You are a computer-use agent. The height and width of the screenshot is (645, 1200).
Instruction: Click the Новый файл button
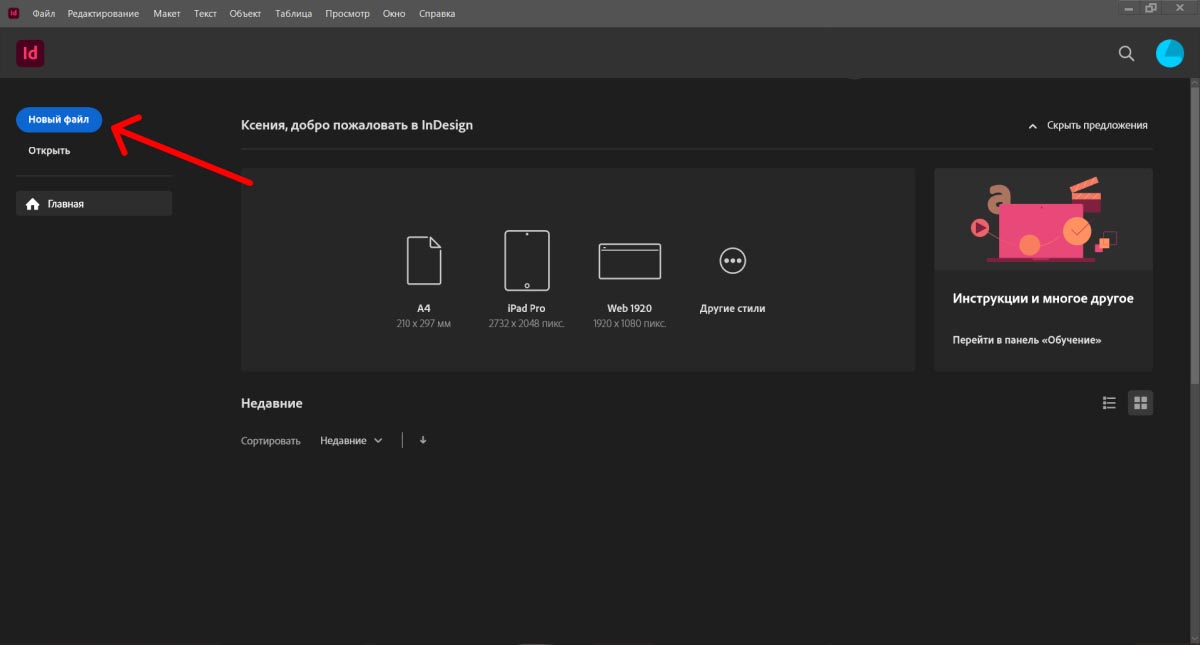[x=59, y=119]
